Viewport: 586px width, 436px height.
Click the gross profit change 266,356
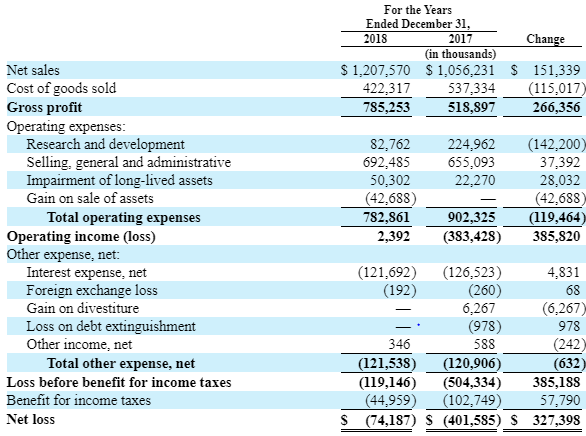(x=556, y=107)
